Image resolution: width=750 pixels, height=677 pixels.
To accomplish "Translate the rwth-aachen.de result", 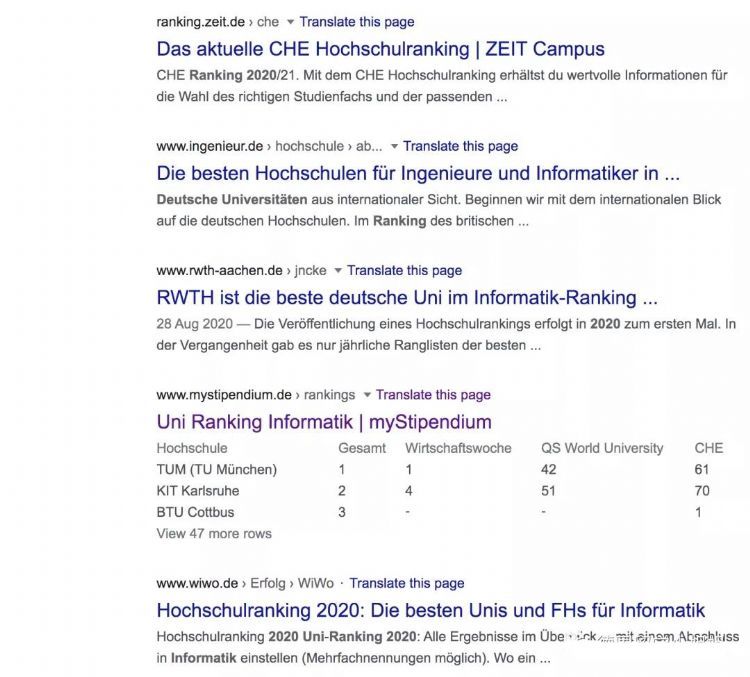I will tap(405, 271).
